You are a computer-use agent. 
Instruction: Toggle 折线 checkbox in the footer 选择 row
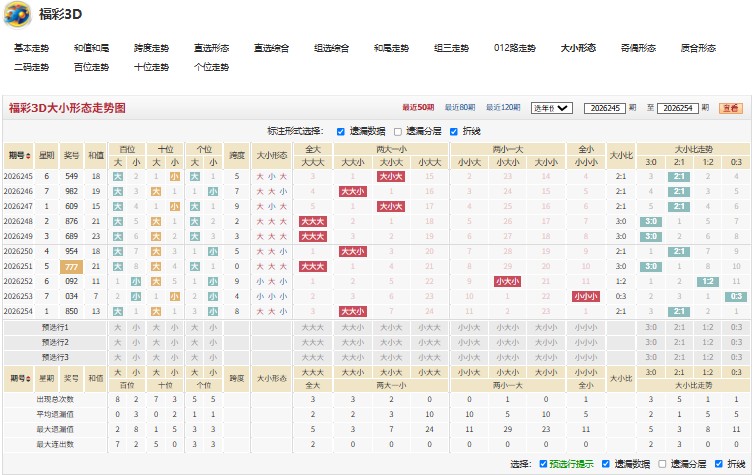point(718,464)
